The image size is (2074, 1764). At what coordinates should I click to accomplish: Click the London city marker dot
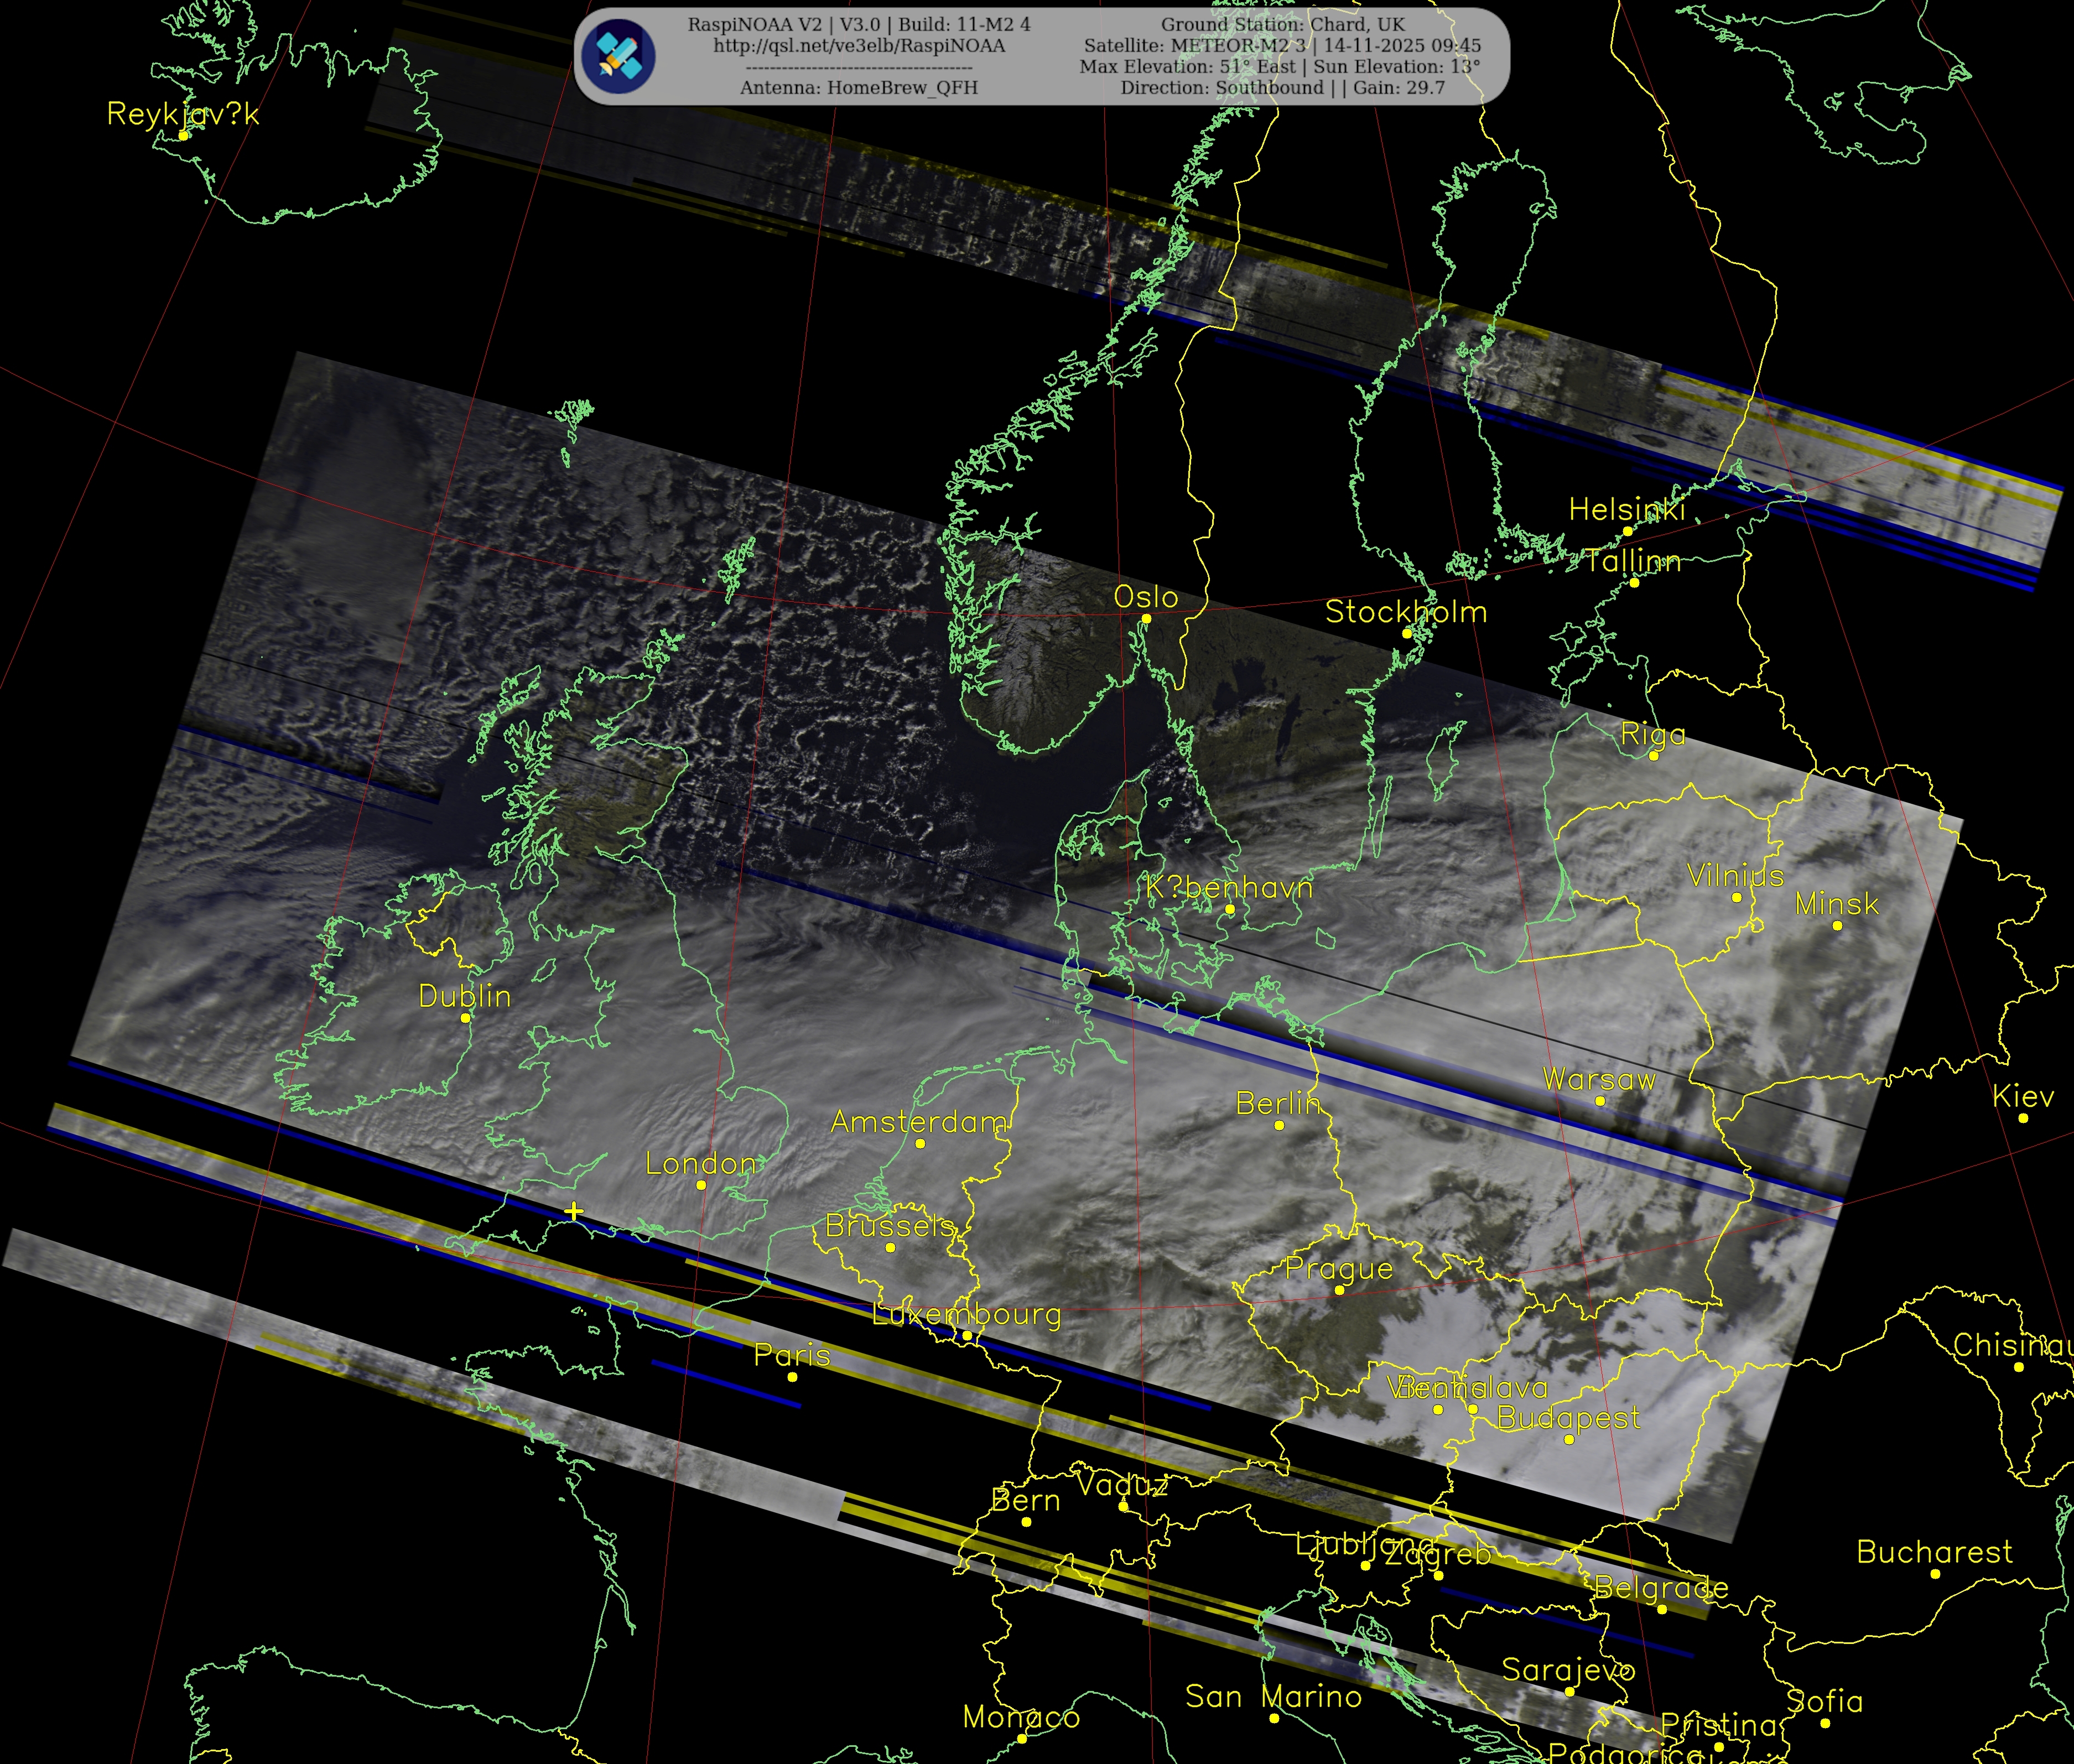point(701,1185)
